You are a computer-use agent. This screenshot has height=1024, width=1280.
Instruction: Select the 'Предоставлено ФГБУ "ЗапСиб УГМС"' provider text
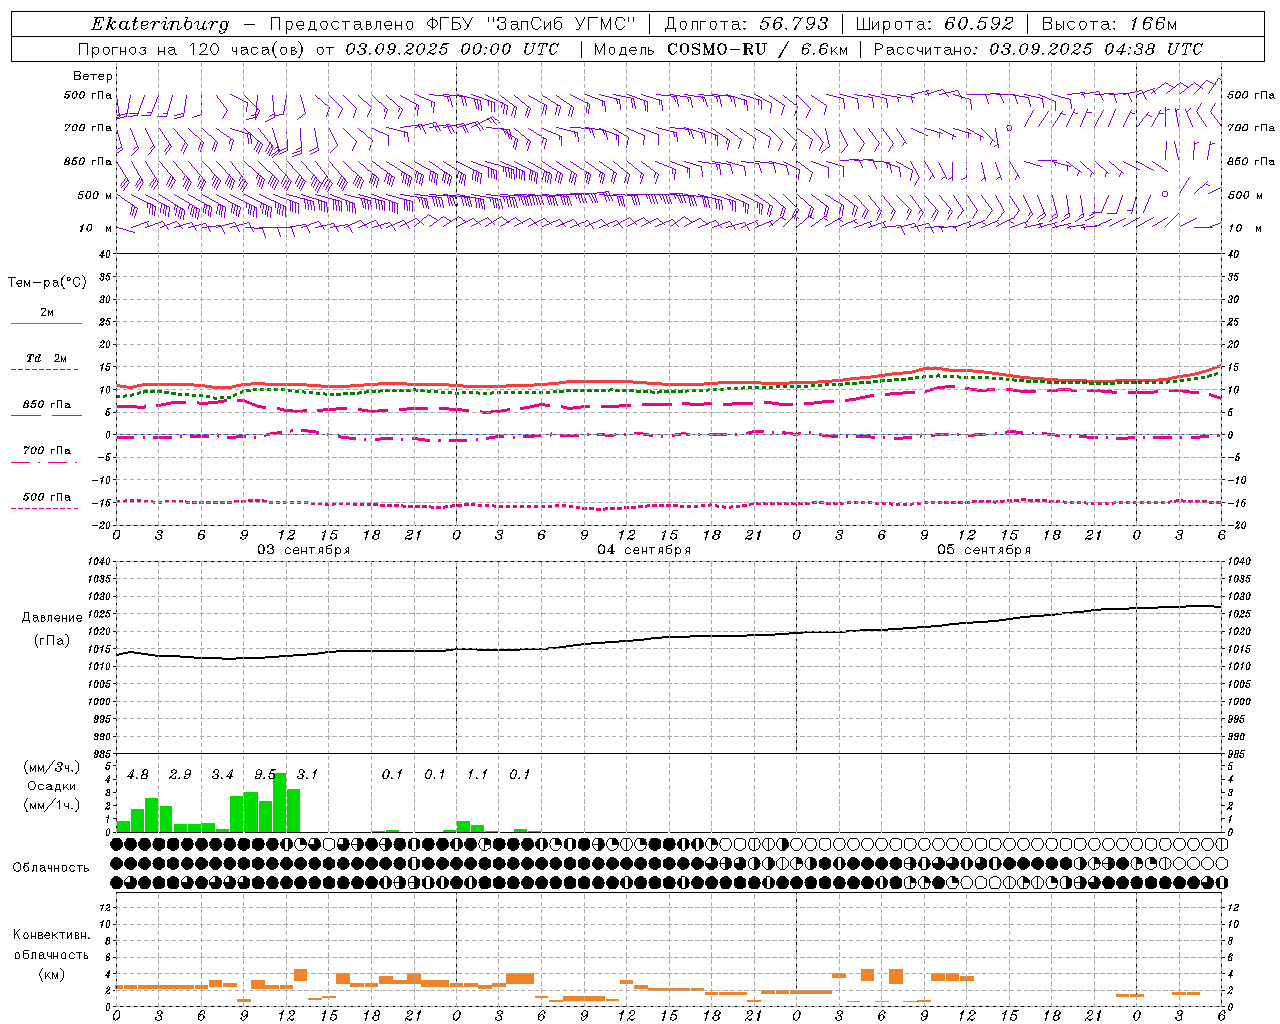[453, 24]
